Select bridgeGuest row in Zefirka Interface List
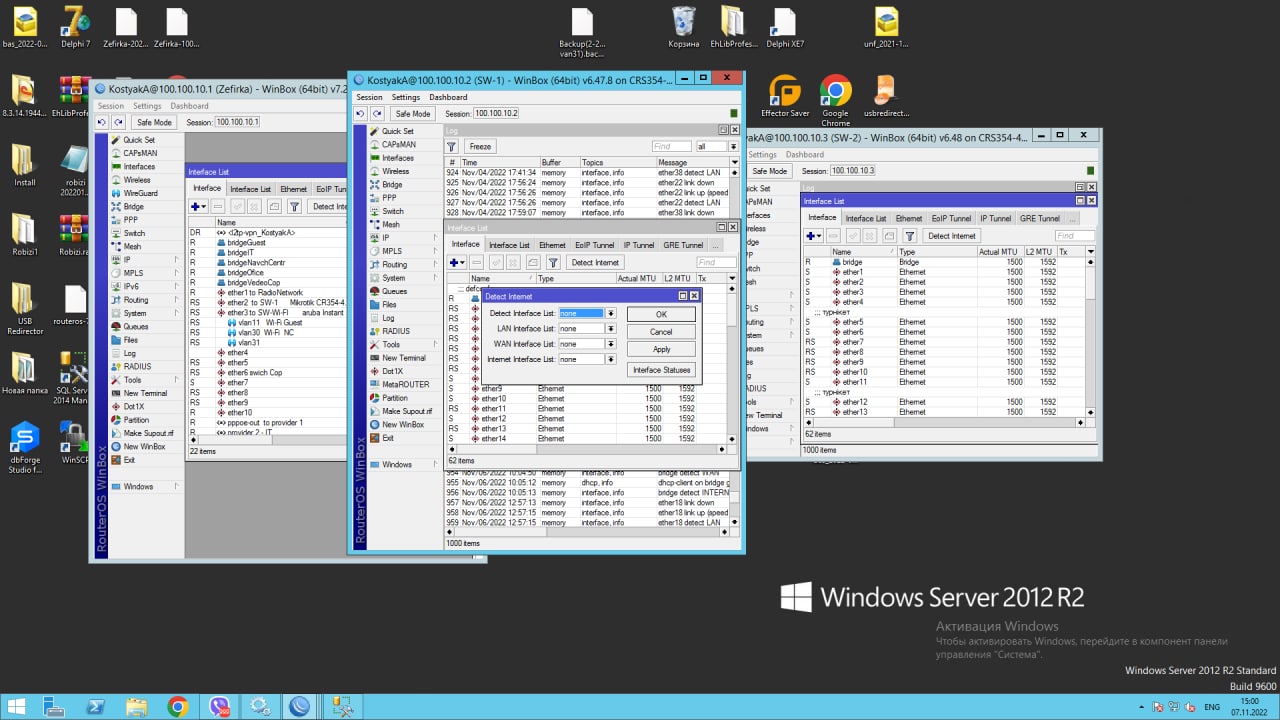 click(267, 242)
